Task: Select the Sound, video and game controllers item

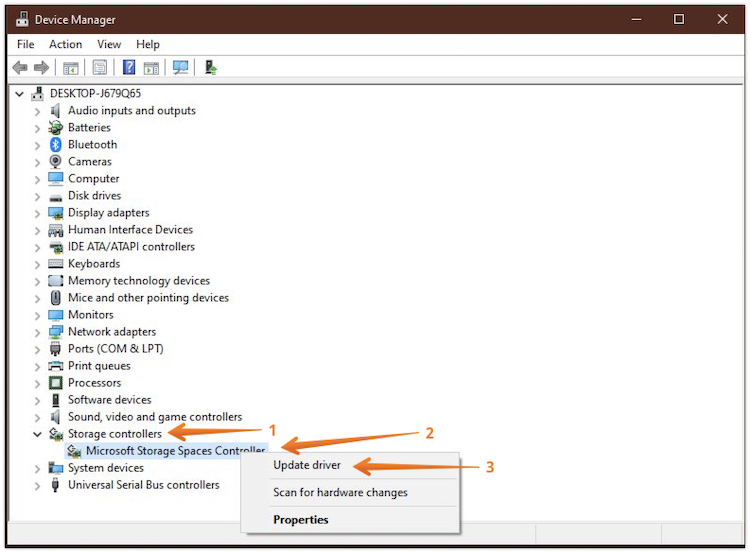Action: coord(154,417)
